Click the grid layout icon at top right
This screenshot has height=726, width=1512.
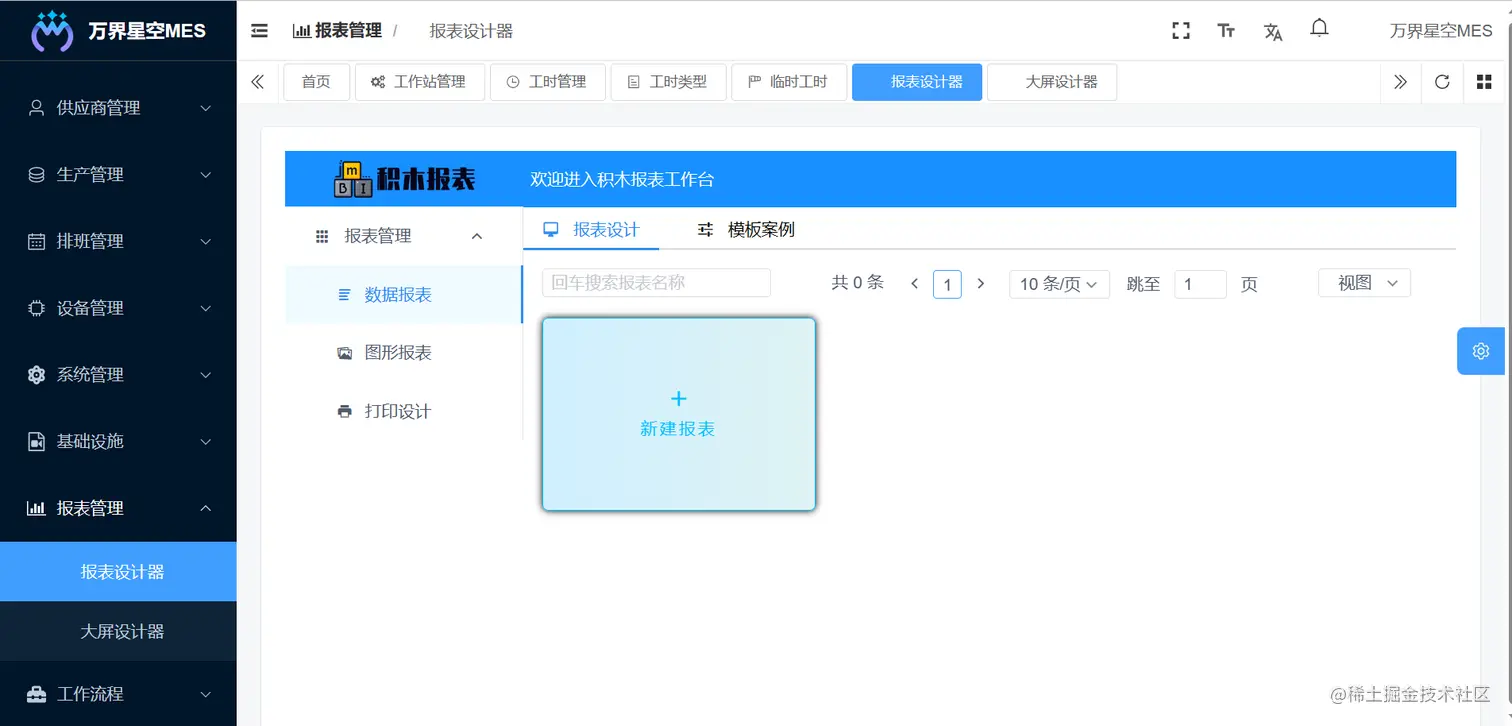coord(1484,82)
